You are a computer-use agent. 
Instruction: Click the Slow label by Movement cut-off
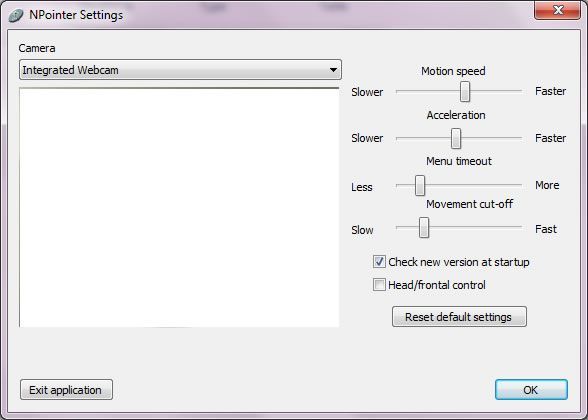[362, 230]
